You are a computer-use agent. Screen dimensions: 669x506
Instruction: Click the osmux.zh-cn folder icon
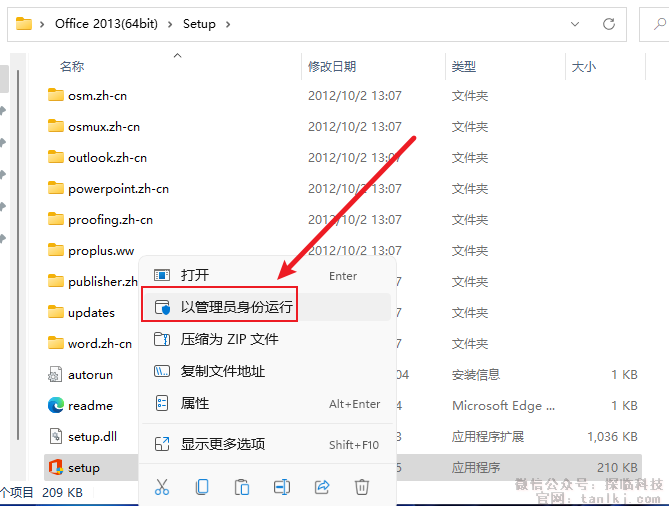coord(56,126)
